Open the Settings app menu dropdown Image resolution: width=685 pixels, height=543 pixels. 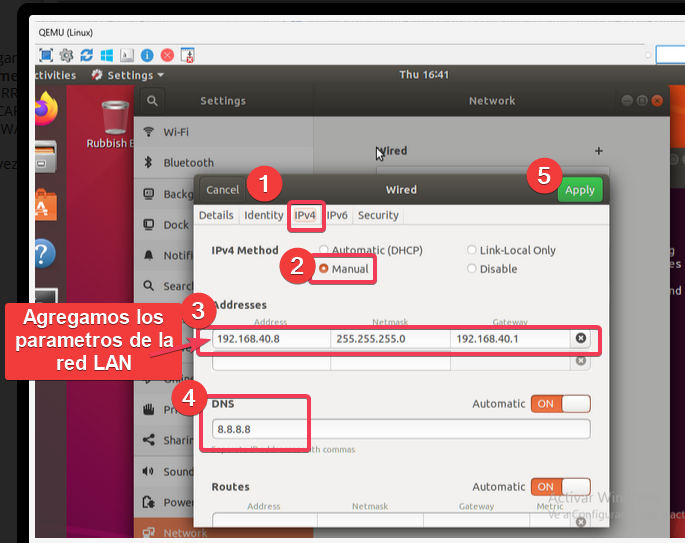(x=129, y=75)
